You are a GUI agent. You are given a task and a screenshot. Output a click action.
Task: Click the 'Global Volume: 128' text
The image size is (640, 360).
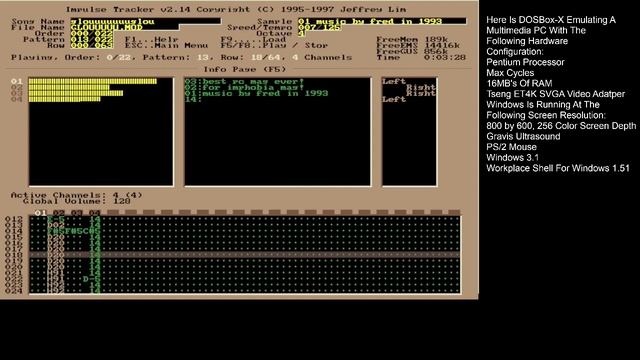[x=77, y=201]
